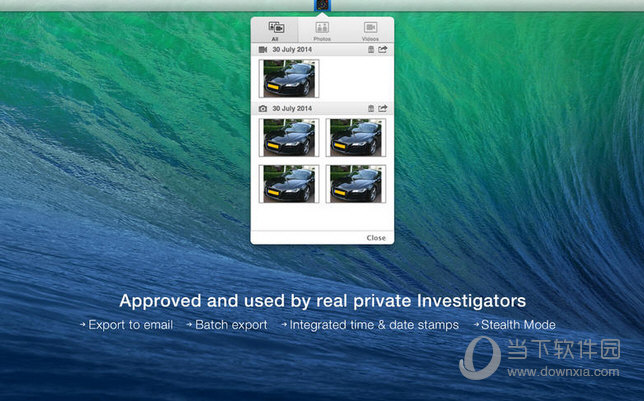Switch to the Photos tab

coord(322,30)
